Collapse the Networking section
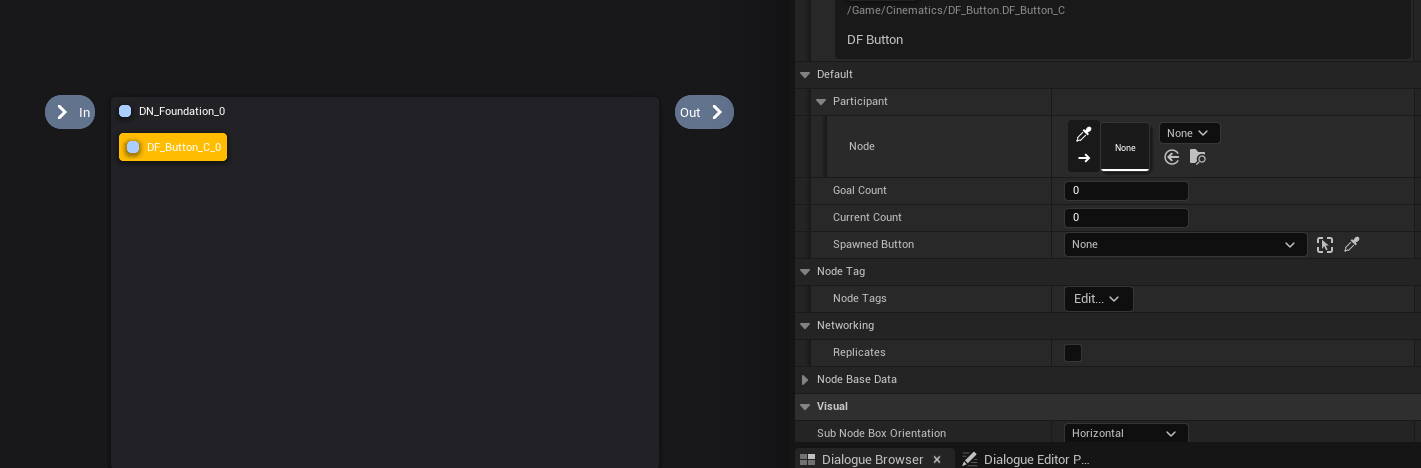This screenshot has height=468, width=1421. [x=805, y=326]
